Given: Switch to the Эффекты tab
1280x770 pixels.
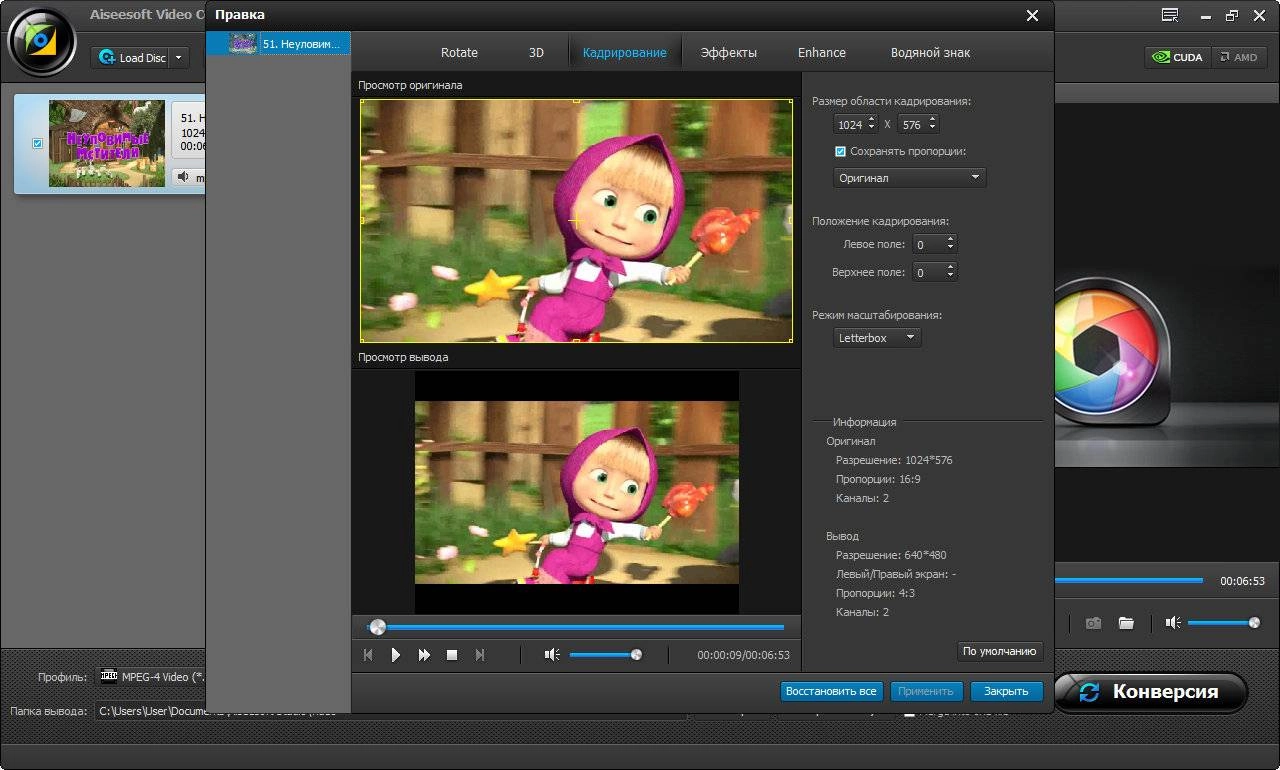Looking at the screenshot, I should coord(729,52).
